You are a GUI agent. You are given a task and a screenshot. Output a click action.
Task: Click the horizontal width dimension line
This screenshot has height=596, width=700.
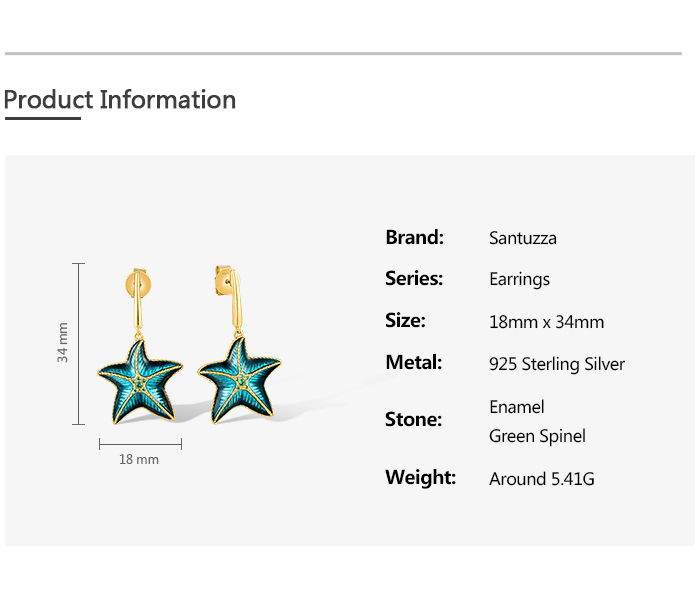[140, 443]
